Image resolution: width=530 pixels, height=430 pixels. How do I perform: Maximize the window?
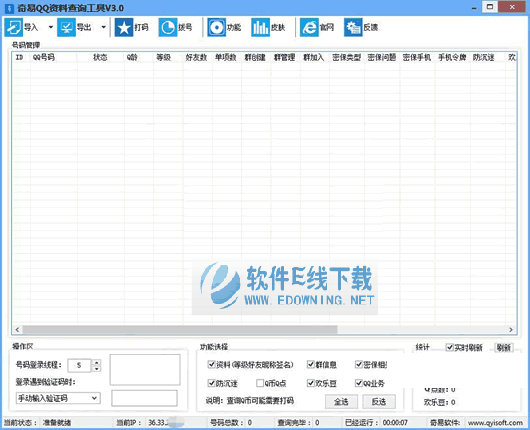(x=490, y=7)
